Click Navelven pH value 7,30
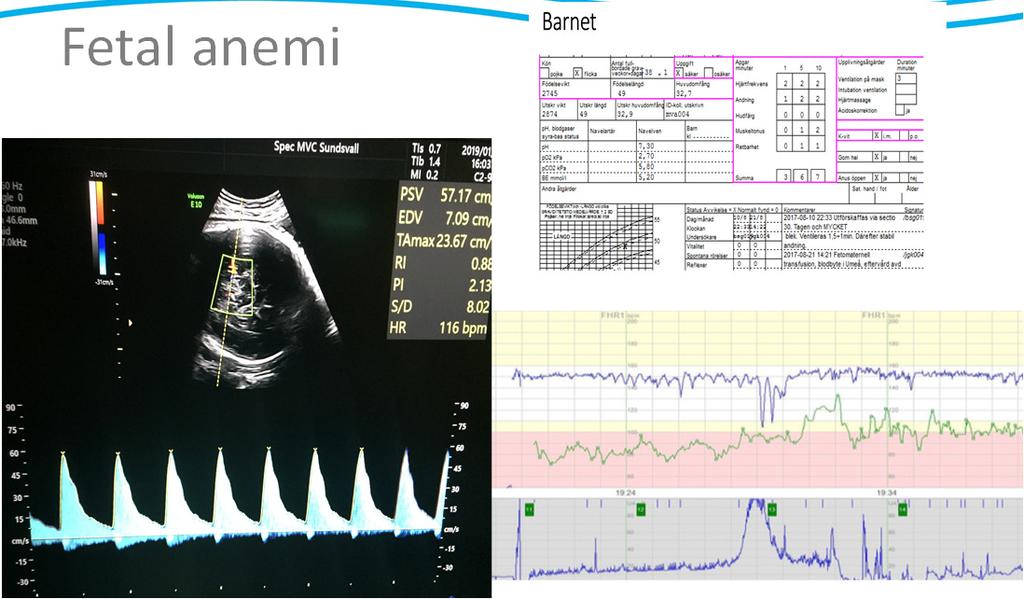Viewport: 1024px width, 599px height. pyautogui.click(x=647, y=146)
